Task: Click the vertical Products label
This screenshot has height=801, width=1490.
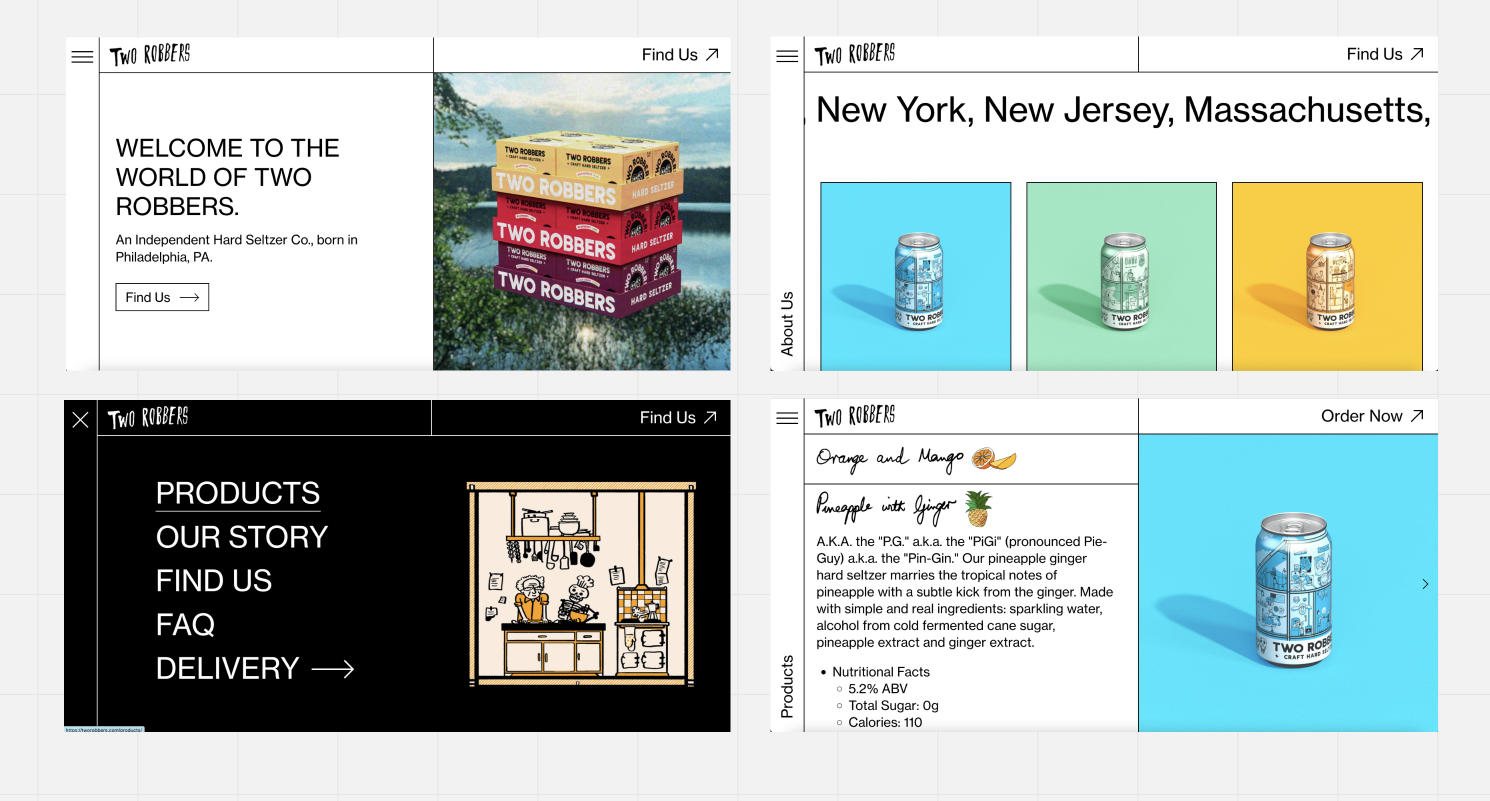Action: click(x=787, y=687)
